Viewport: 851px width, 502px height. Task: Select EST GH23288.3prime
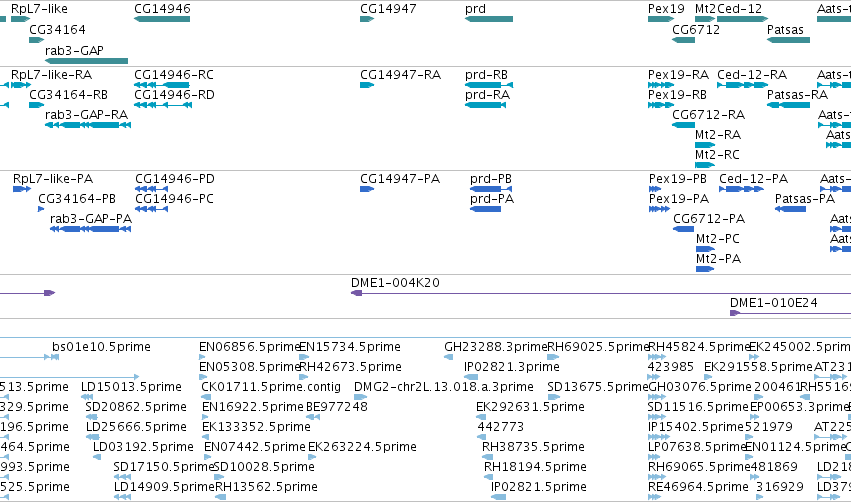pyautogui.click(x=496, y=347)
